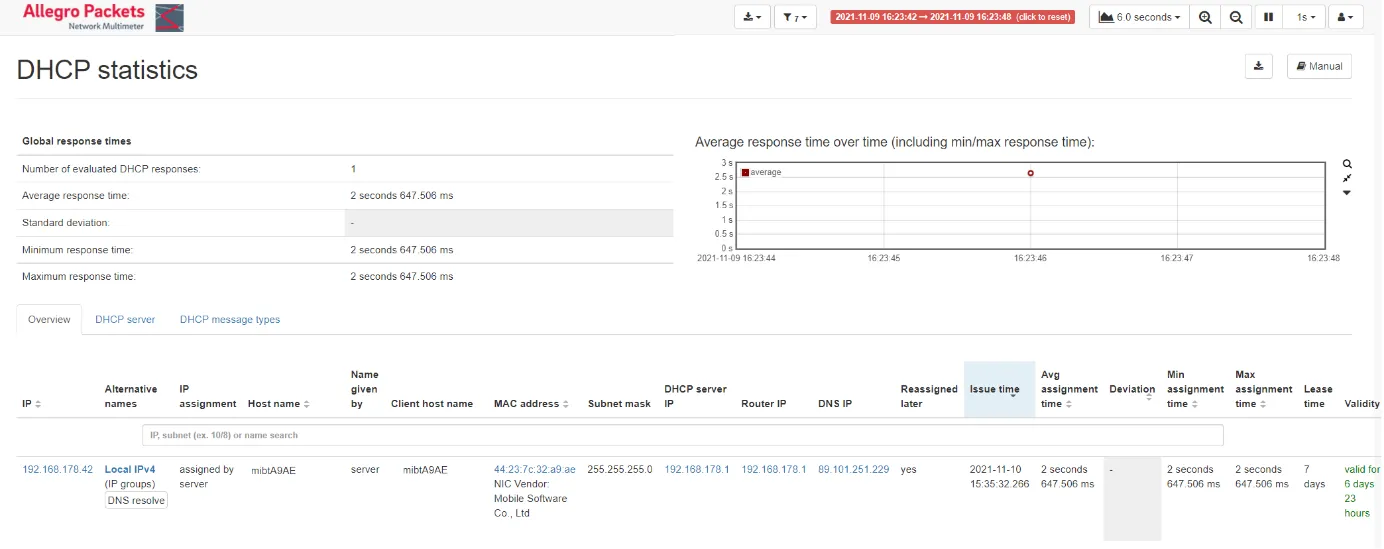
Task: Open the filter dropdown menu
Action: click(796, 17)
